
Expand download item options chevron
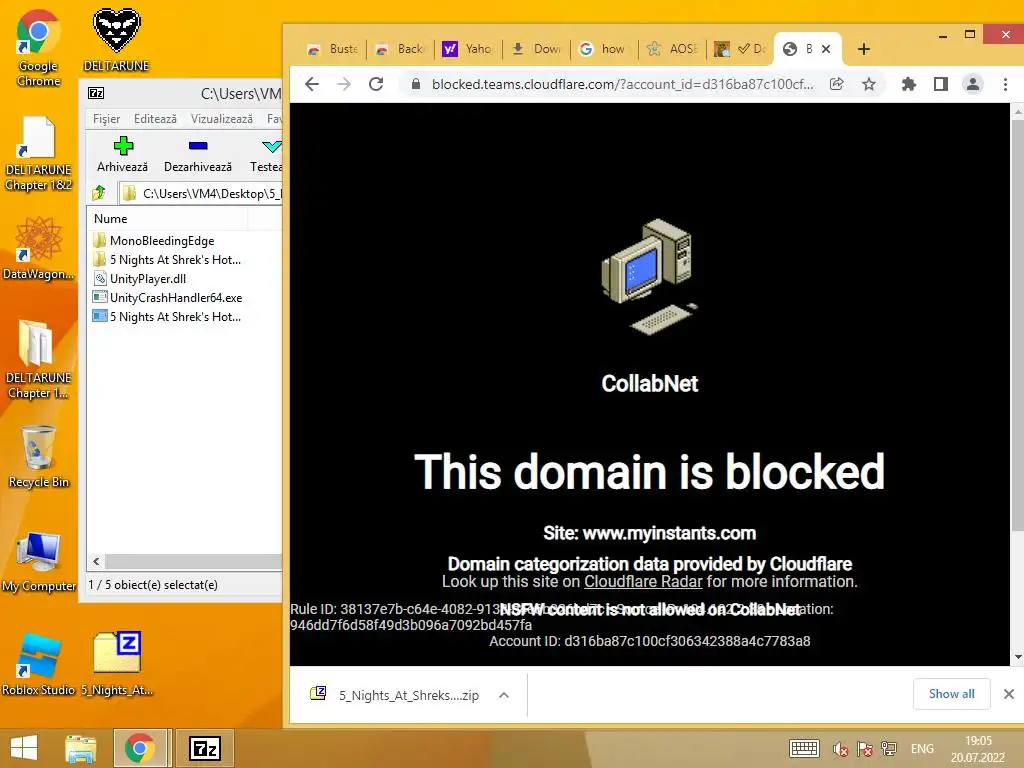[x=504, y=695]
